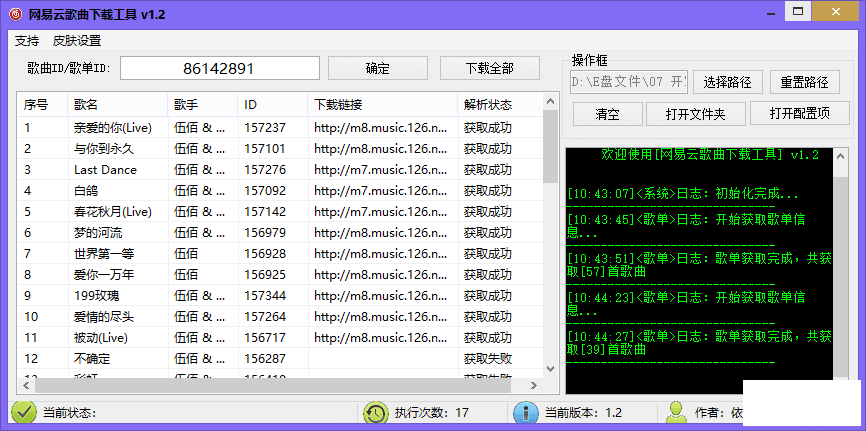This screenshot has width=866, height=431.
Task: Sort by the 解析状态 column header
Action: coord(500,104)
